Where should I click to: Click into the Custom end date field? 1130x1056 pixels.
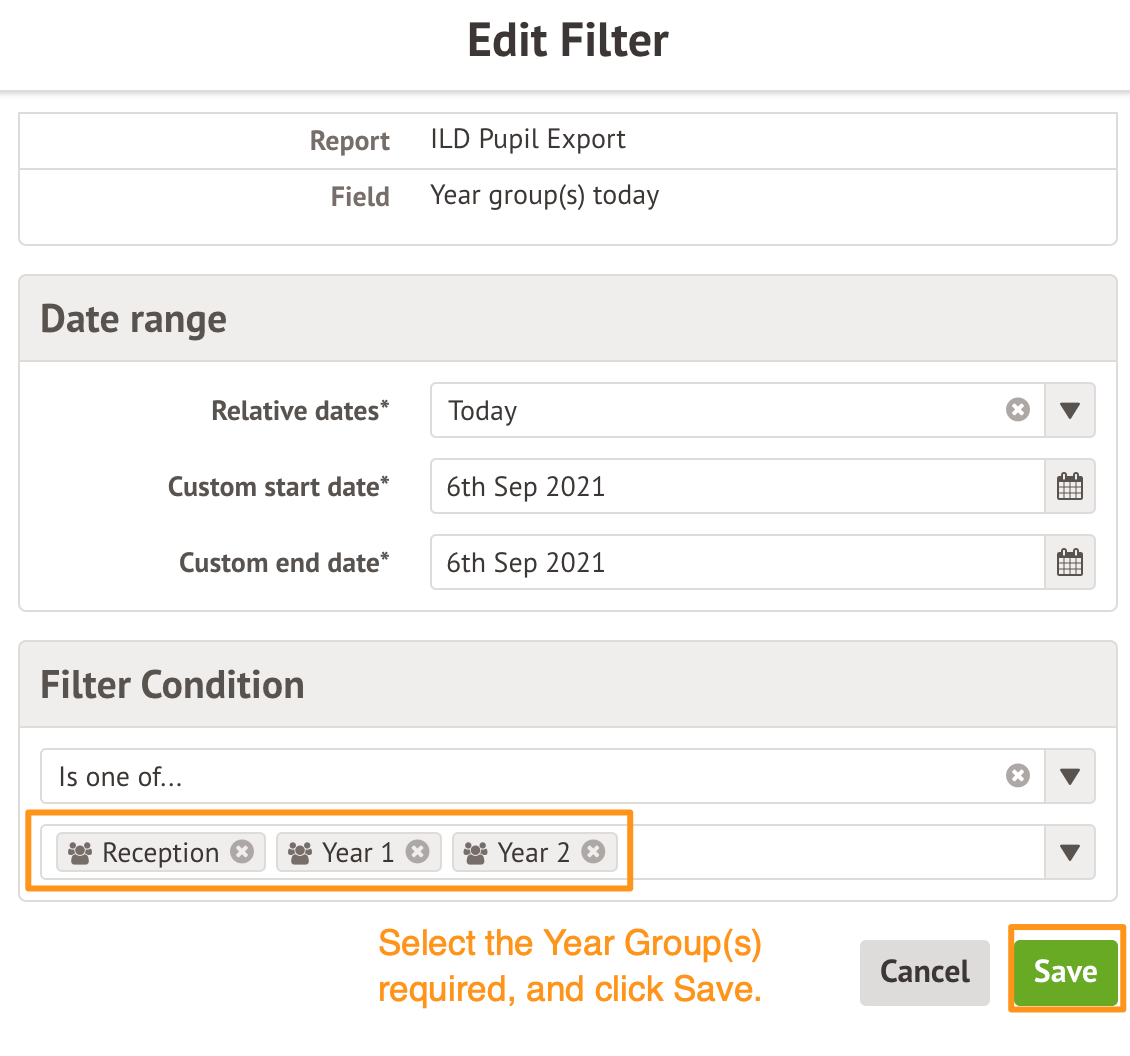tap(736, 563)
